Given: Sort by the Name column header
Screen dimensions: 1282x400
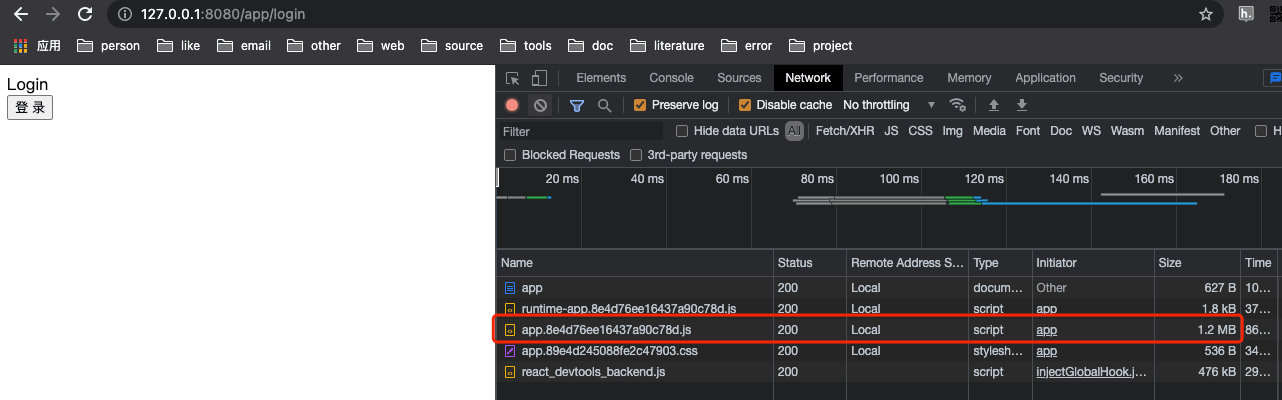Looking at the screenshot, I should (635, 263).
